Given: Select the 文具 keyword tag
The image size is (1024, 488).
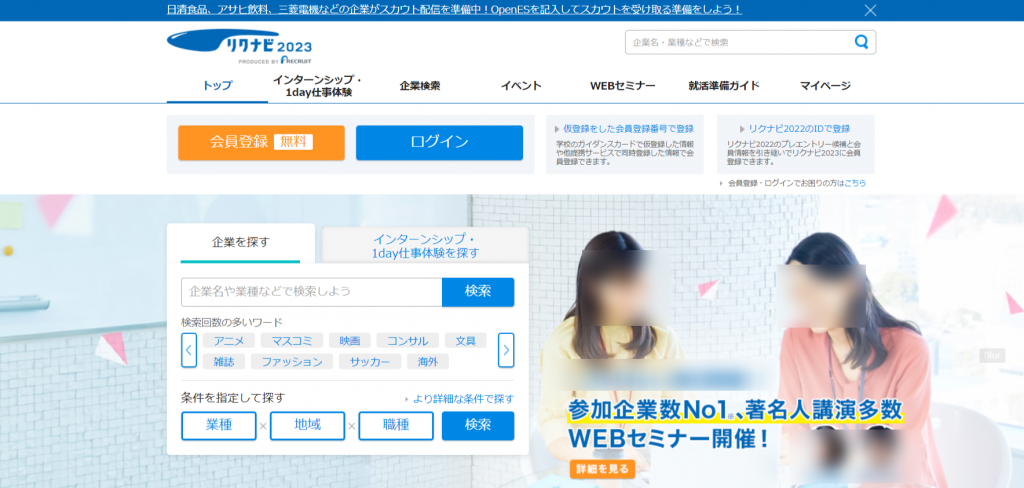Looking at the screenshot, I should pos(466,340).
